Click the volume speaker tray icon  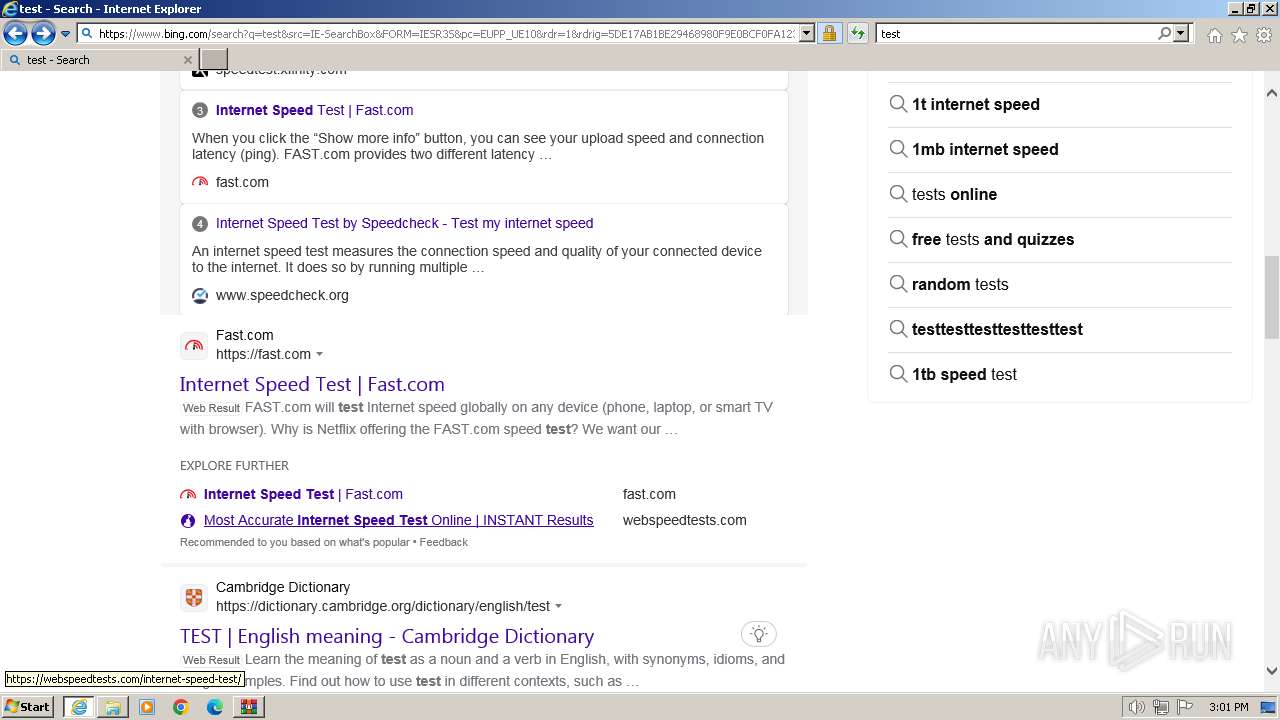1137,707
